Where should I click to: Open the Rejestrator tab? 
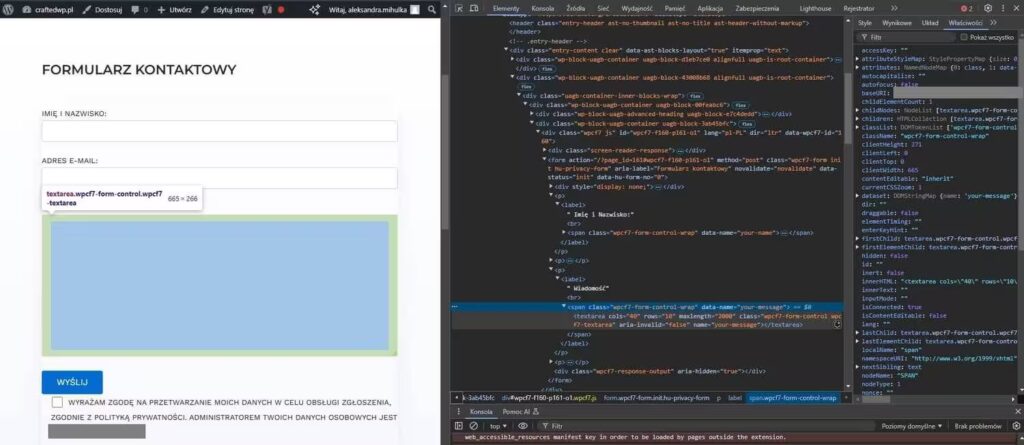[859, 8]
